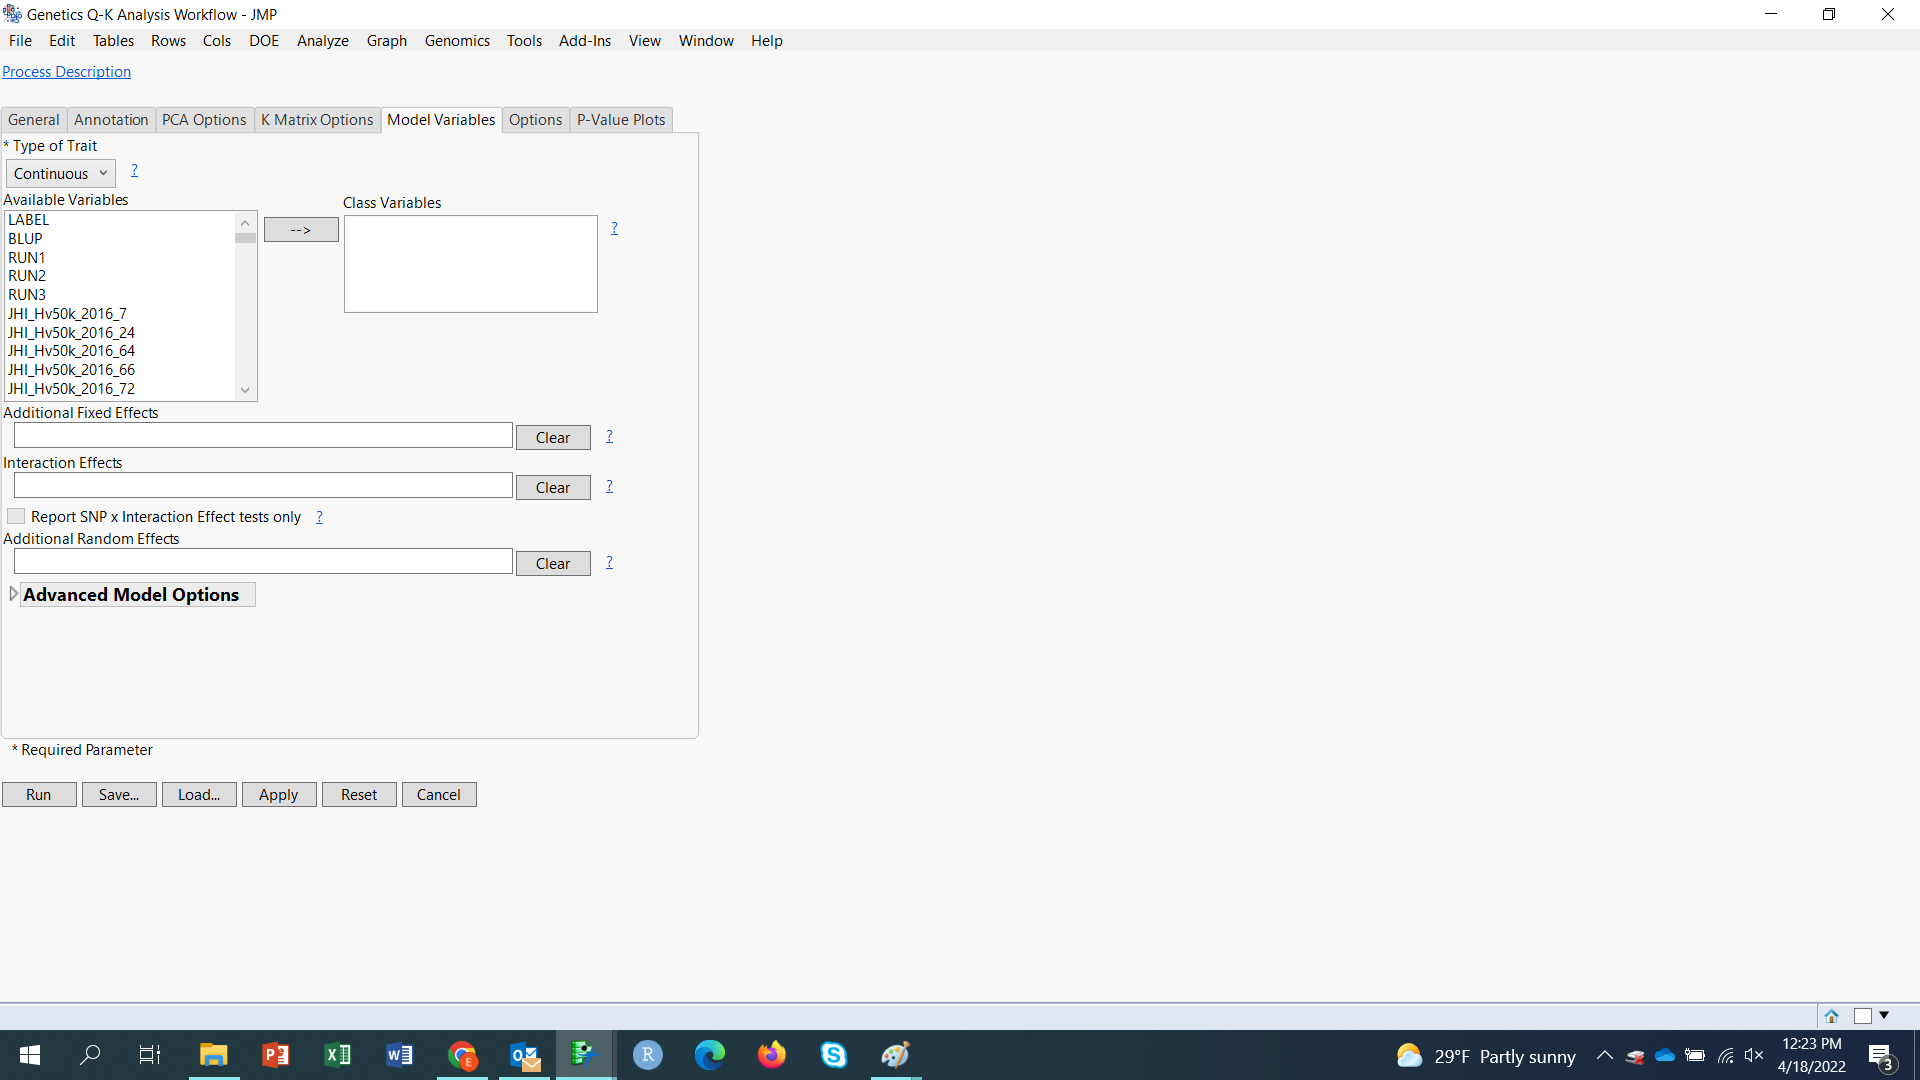Click the Additional Fixed Effects field
The image size is (1920, 1080).
coord(263,436)
